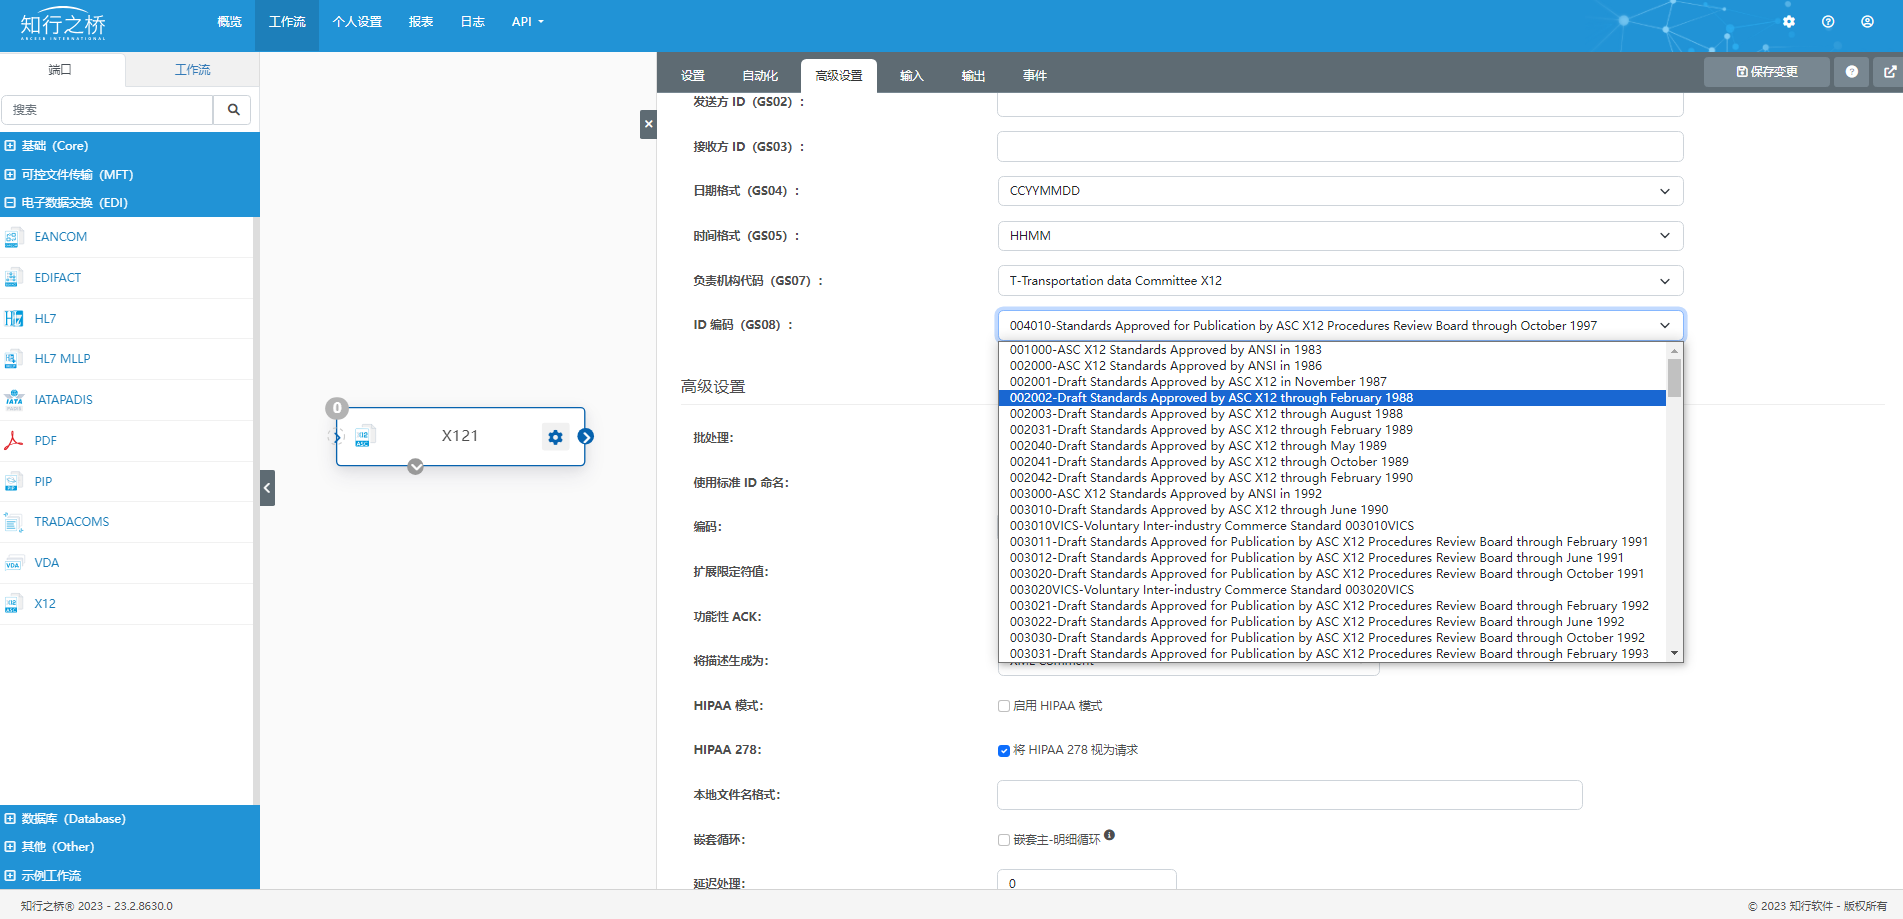This screenshot has width=1903, height=919.
Task: Click the blue navigate arrow on X121 node
Action: coord(586,436)
